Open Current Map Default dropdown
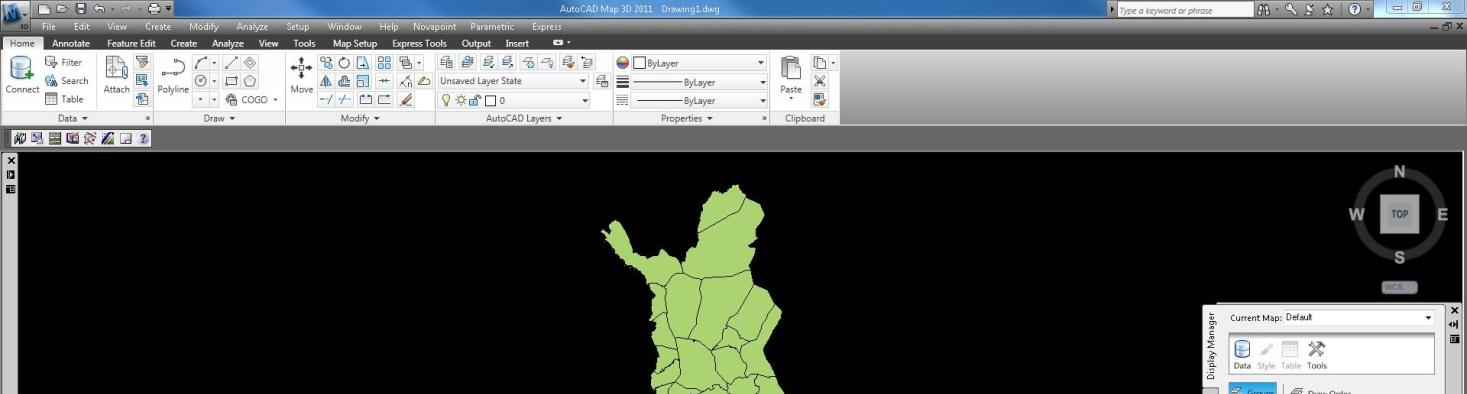The image size is (1467, 394). point(1359,318)
